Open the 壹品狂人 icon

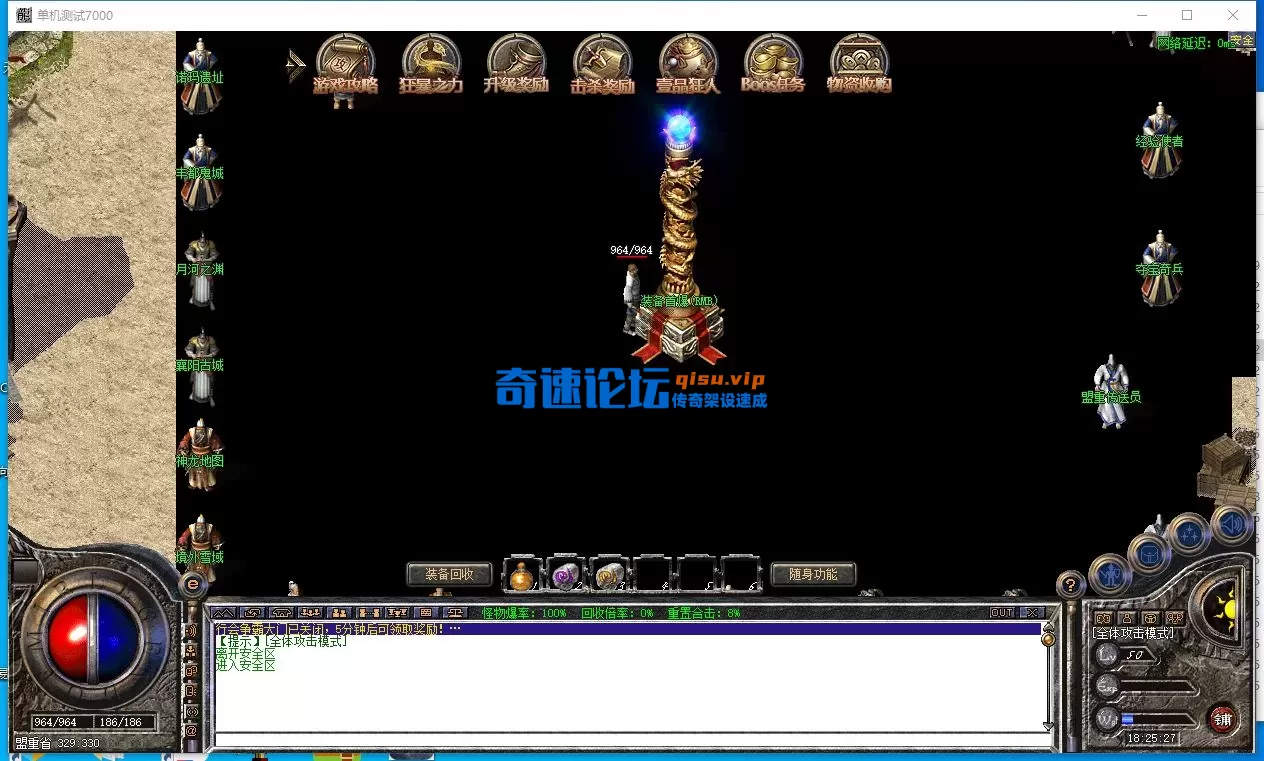coord(688,60)
